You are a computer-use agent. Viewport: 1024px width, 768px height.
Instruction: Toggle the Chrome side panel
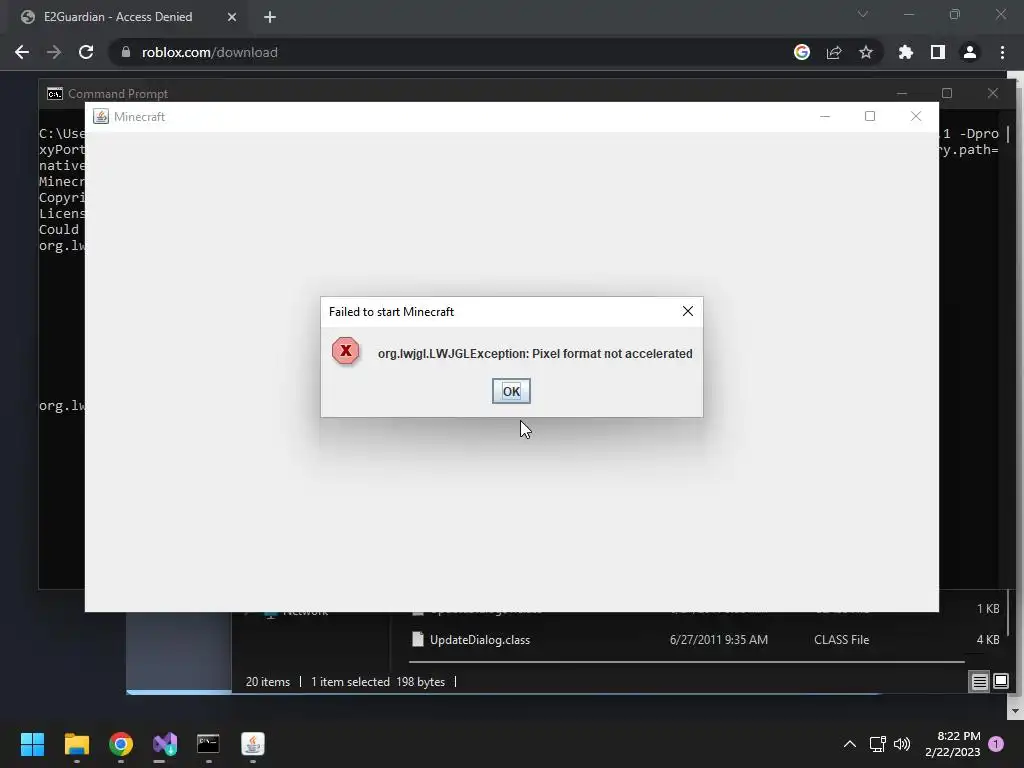point(938,52)
